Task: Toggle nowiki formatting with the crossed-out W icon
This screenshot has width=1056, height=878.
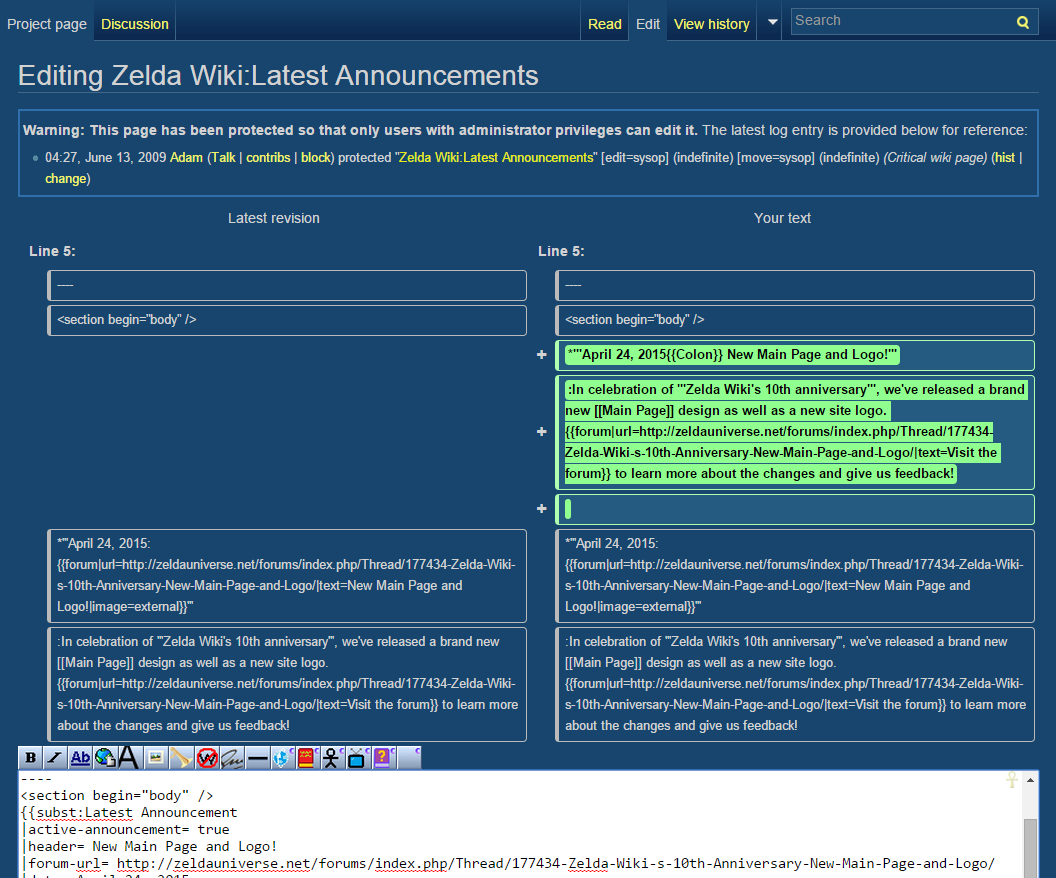Action: [207, 758]
